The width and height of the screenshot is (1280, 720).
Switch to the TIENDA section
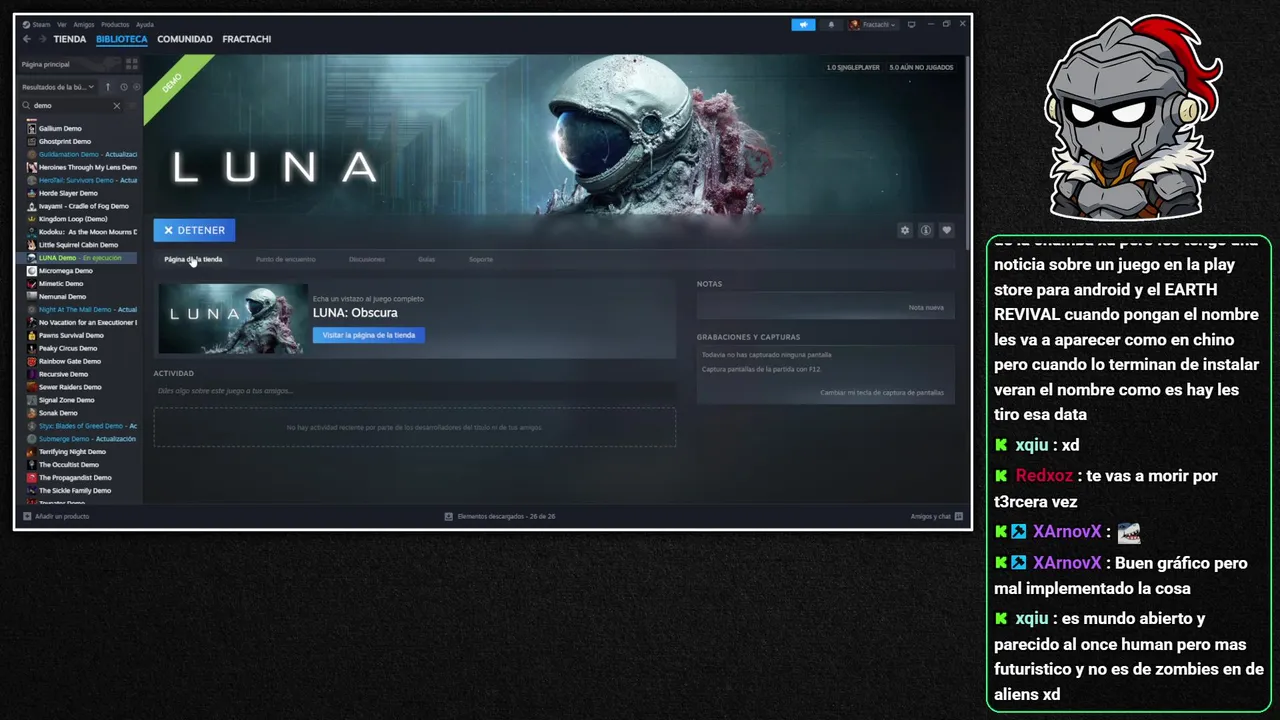pyautogui.click(x=70, y=39)
